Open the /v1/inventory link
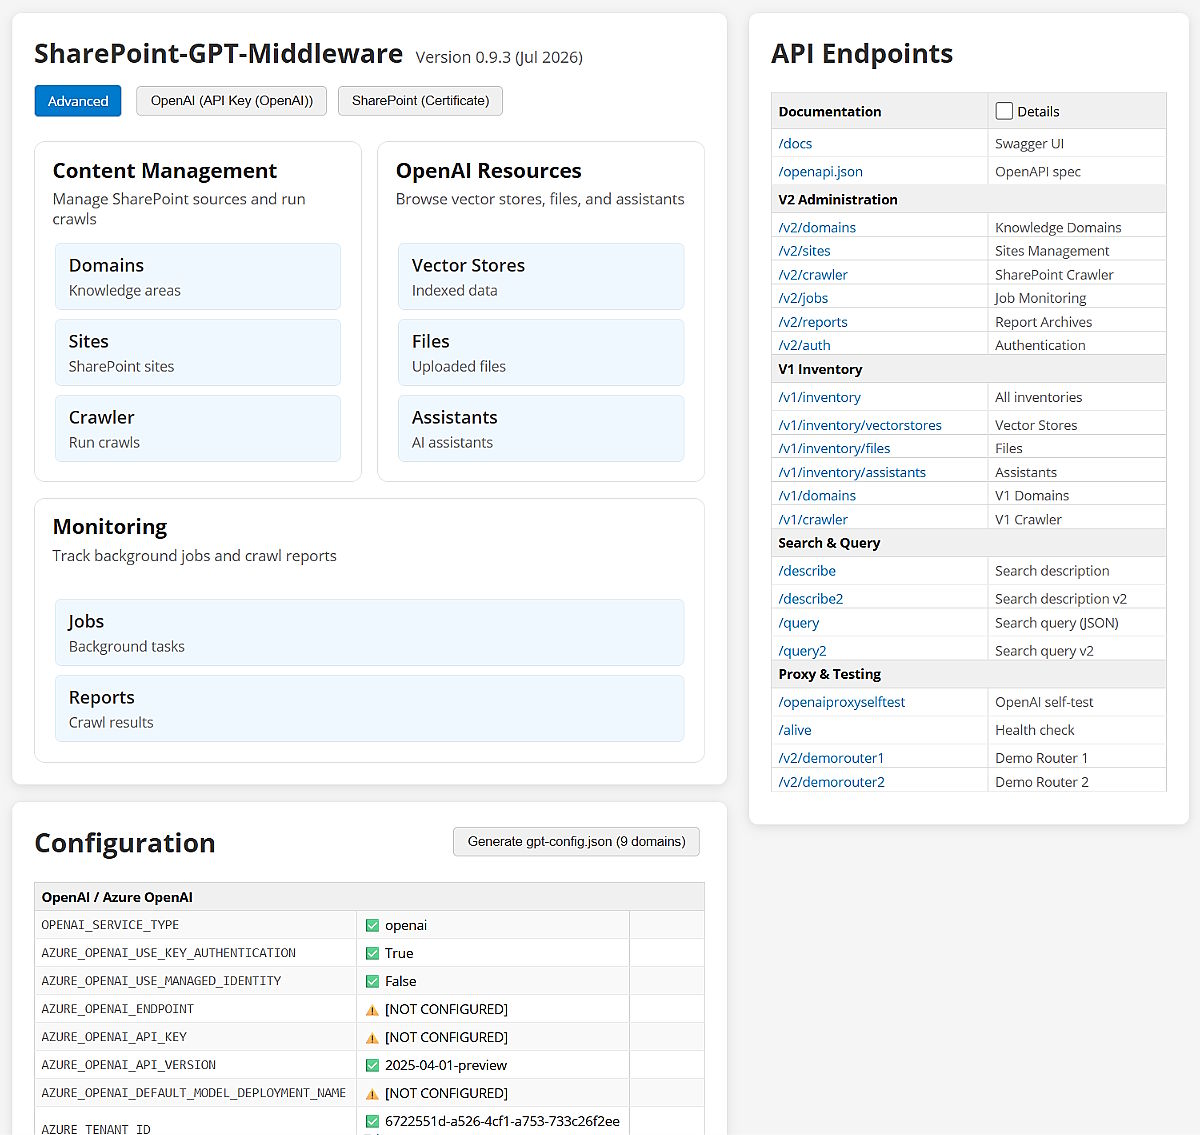This screenshot has height=1135, width=1200. click(819, 397)
